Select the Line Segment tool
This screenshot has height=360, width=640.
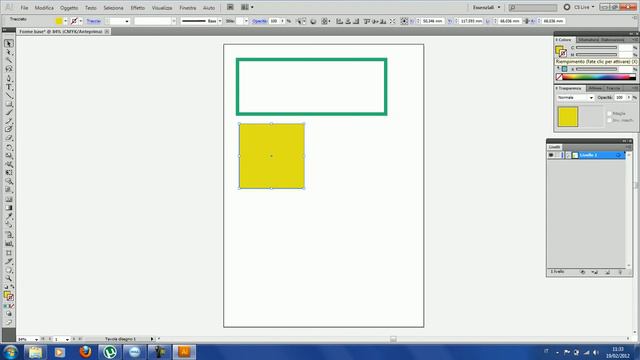coord(9,96)
